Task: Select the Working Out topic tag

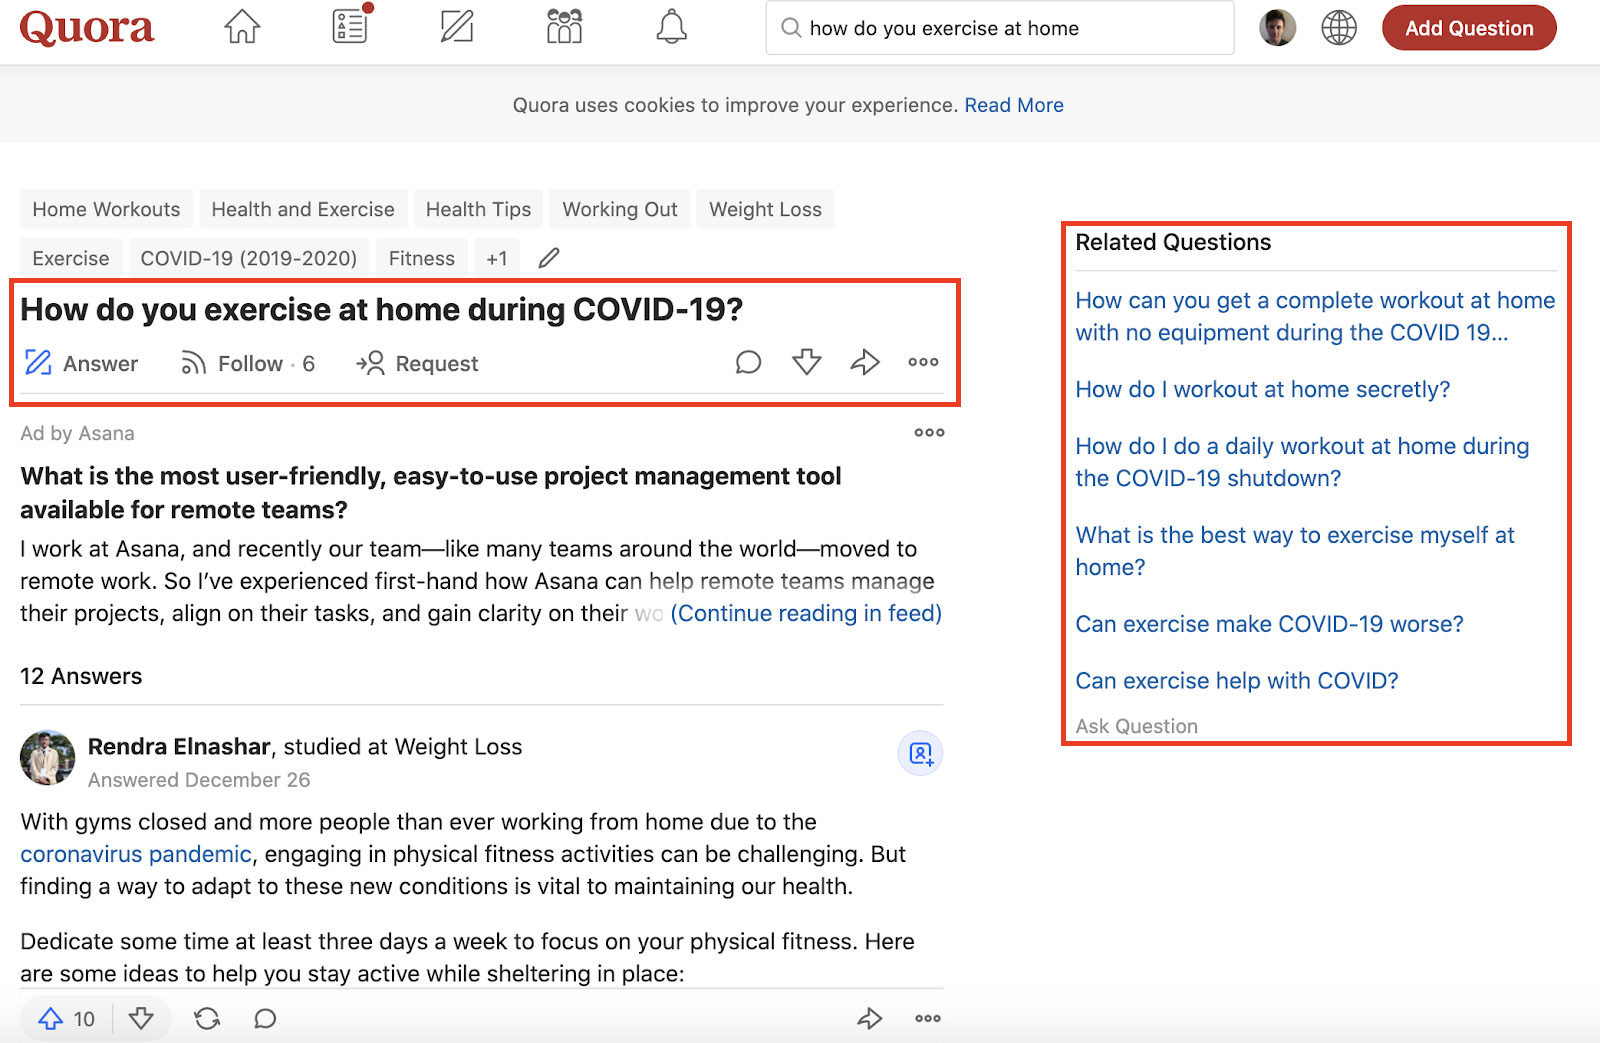Action: (620, 209)
